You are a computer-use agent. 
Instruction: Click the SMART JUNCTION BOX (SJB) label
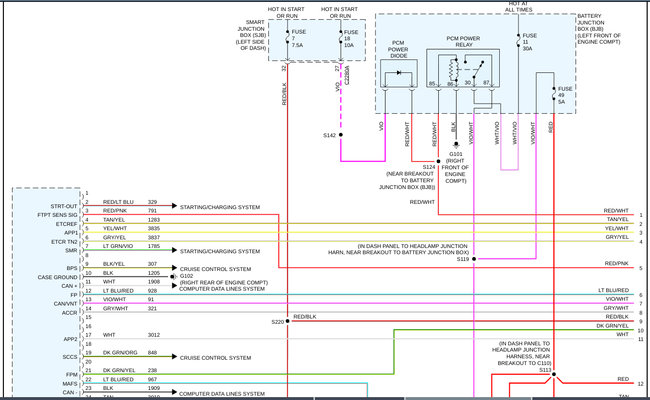click(252, 35)
